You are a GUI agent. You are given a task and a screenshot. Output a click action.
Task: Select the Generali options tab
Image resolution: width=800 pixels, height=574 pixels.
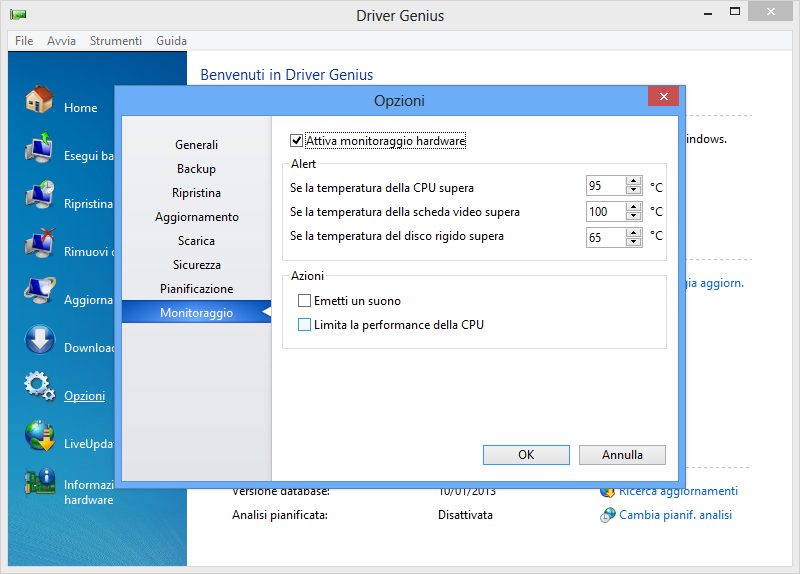pyautogui.click(x=196, y=145)
